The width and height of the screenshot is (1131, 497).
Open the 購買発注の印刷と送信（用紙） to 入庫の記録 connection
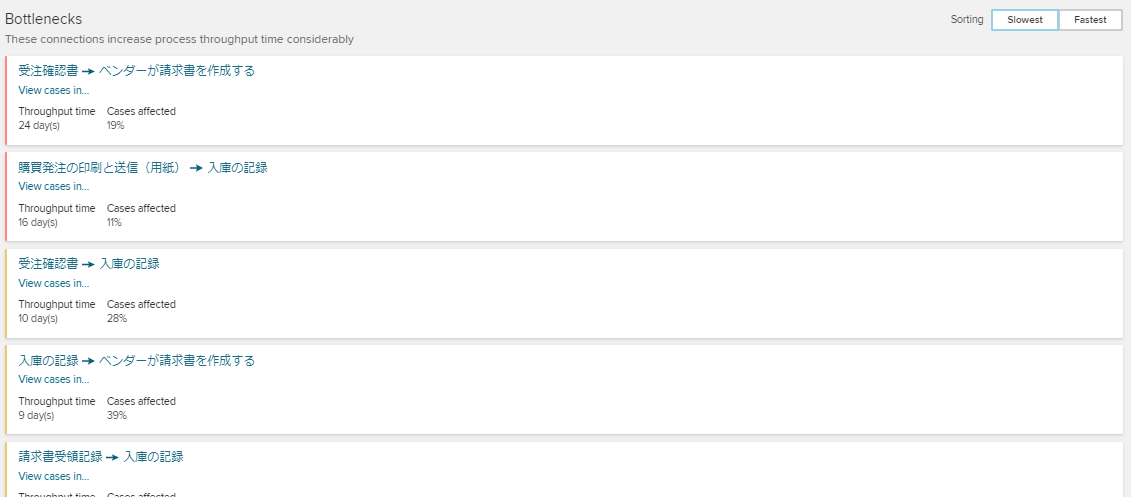pos(143,167)
